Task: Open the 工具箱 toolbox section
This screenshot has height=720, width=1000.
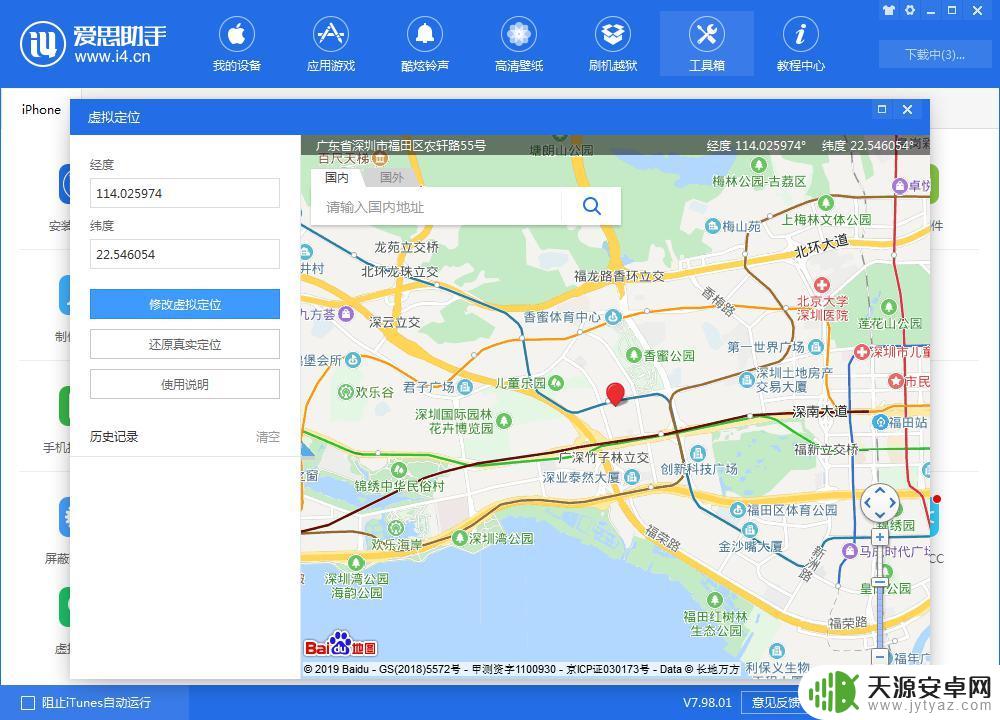Action: 707,45
